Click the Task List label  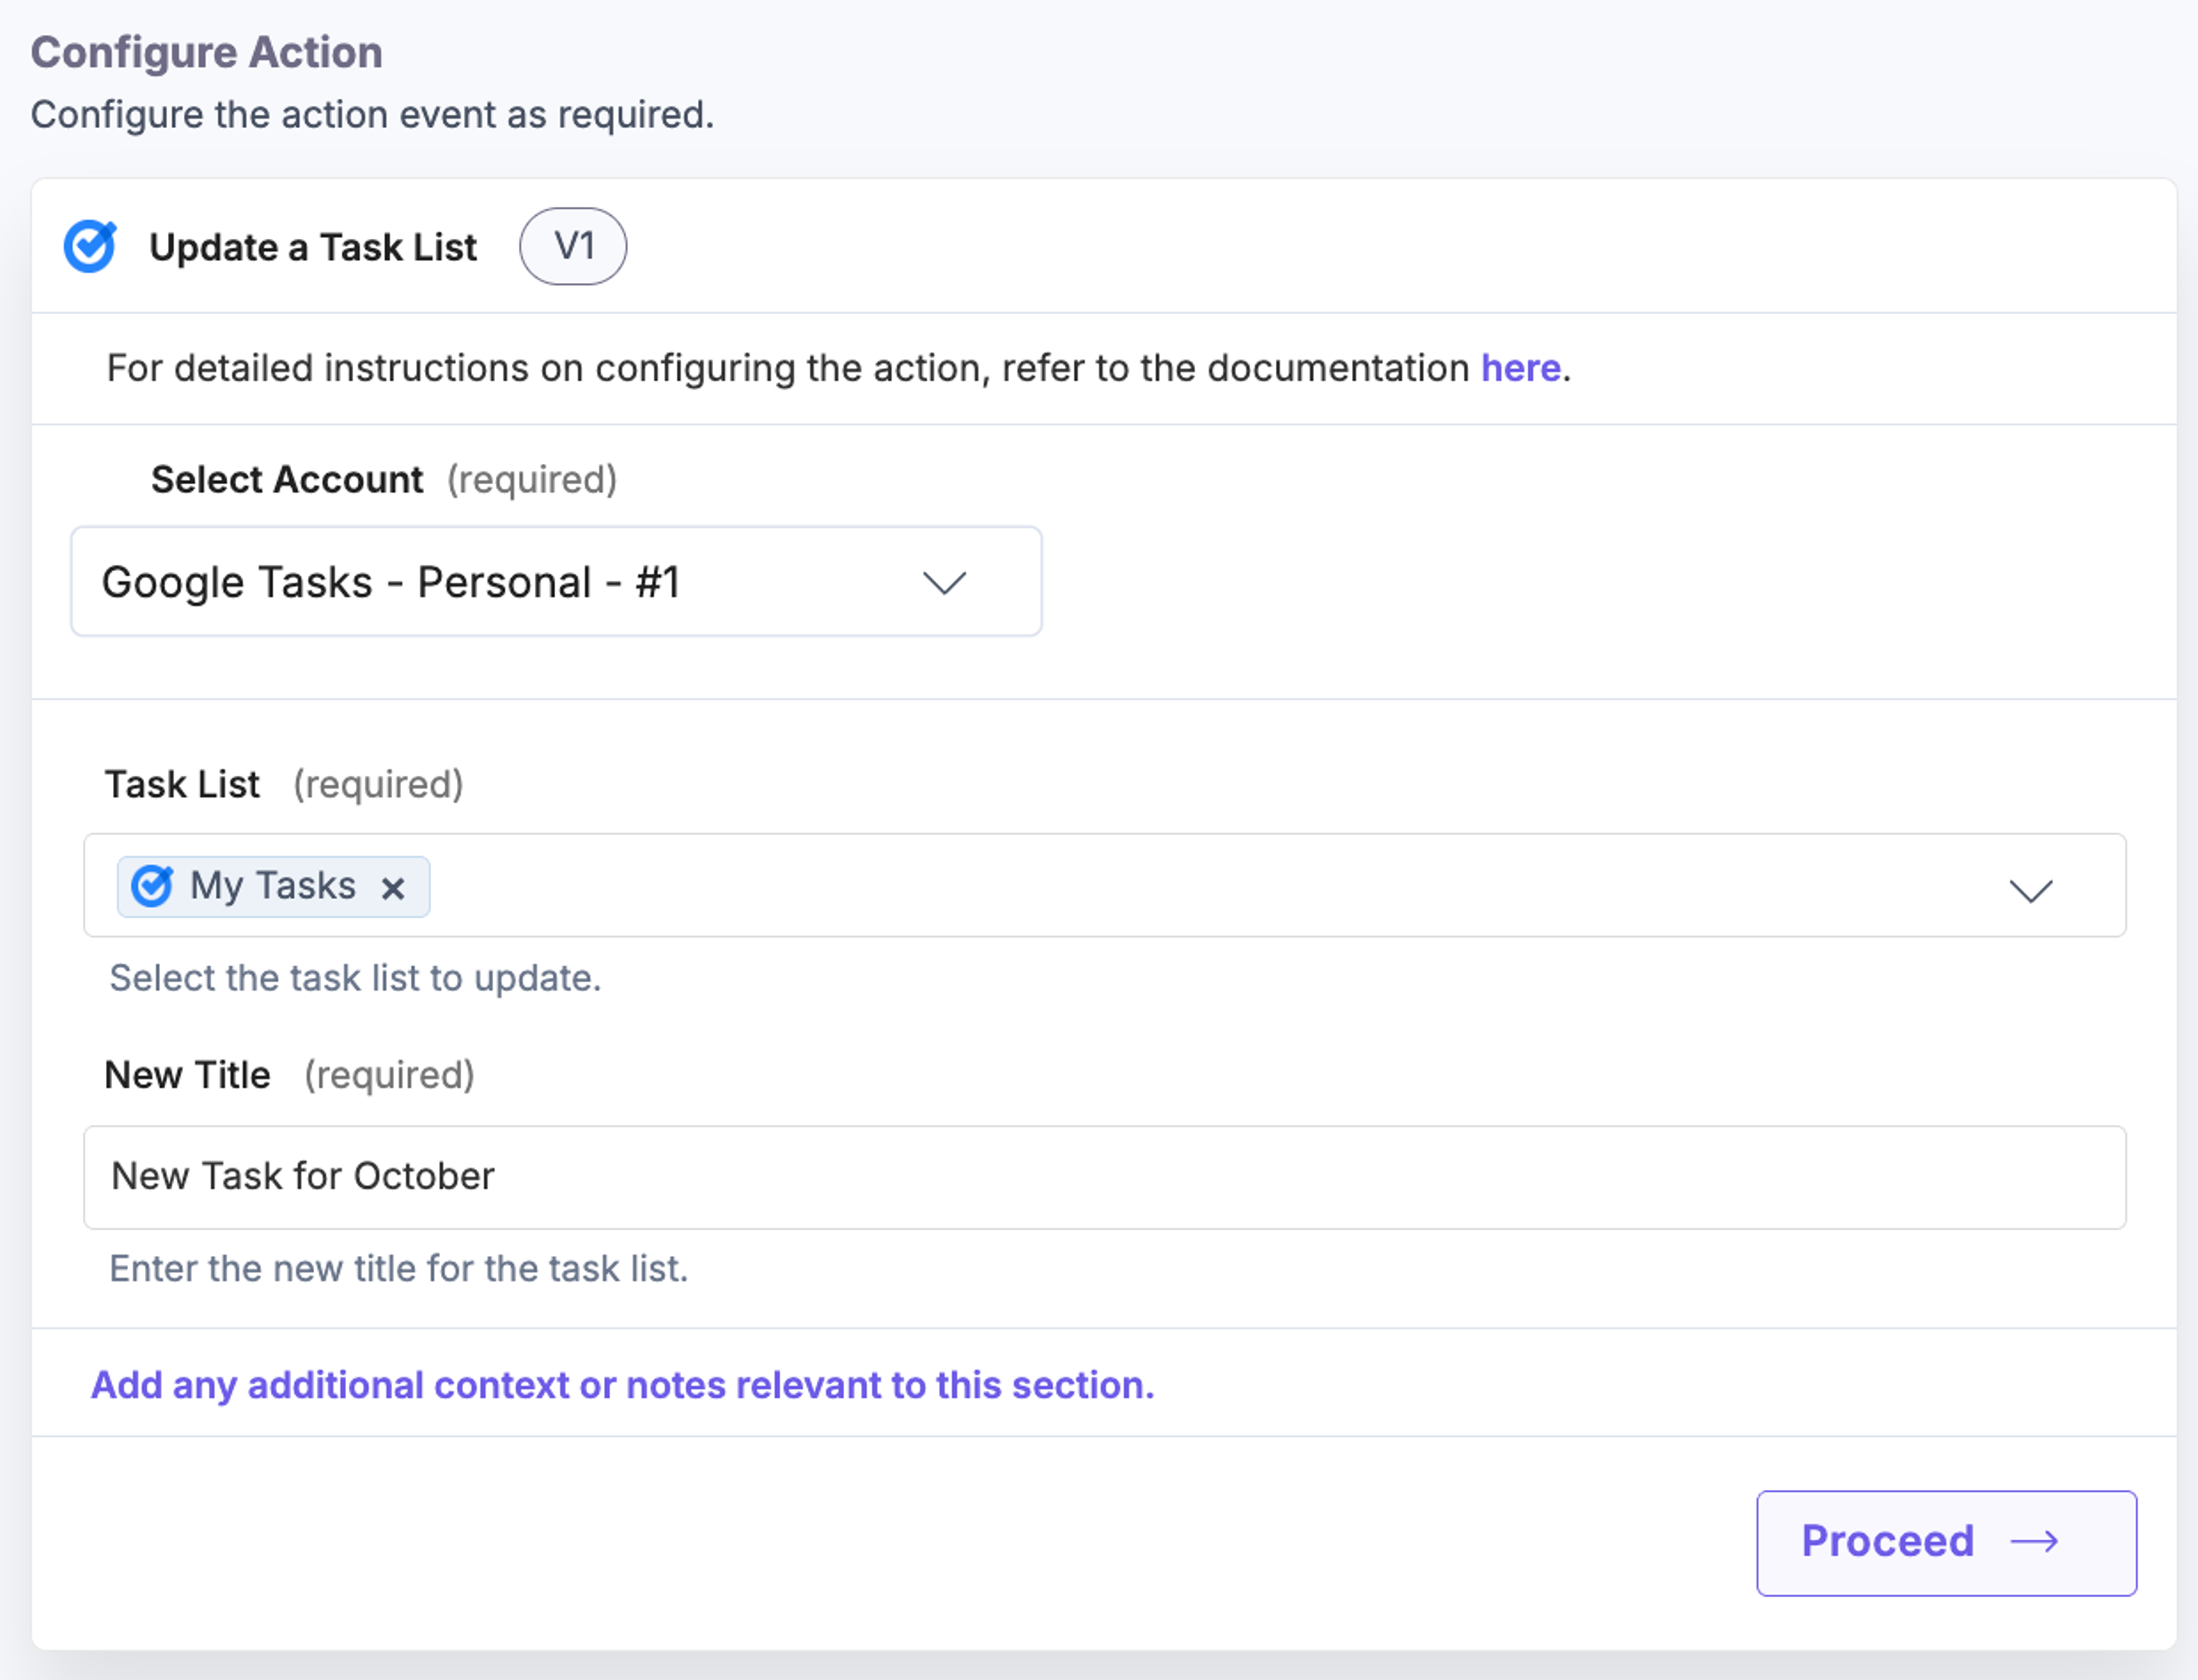(x=182, y=785)
